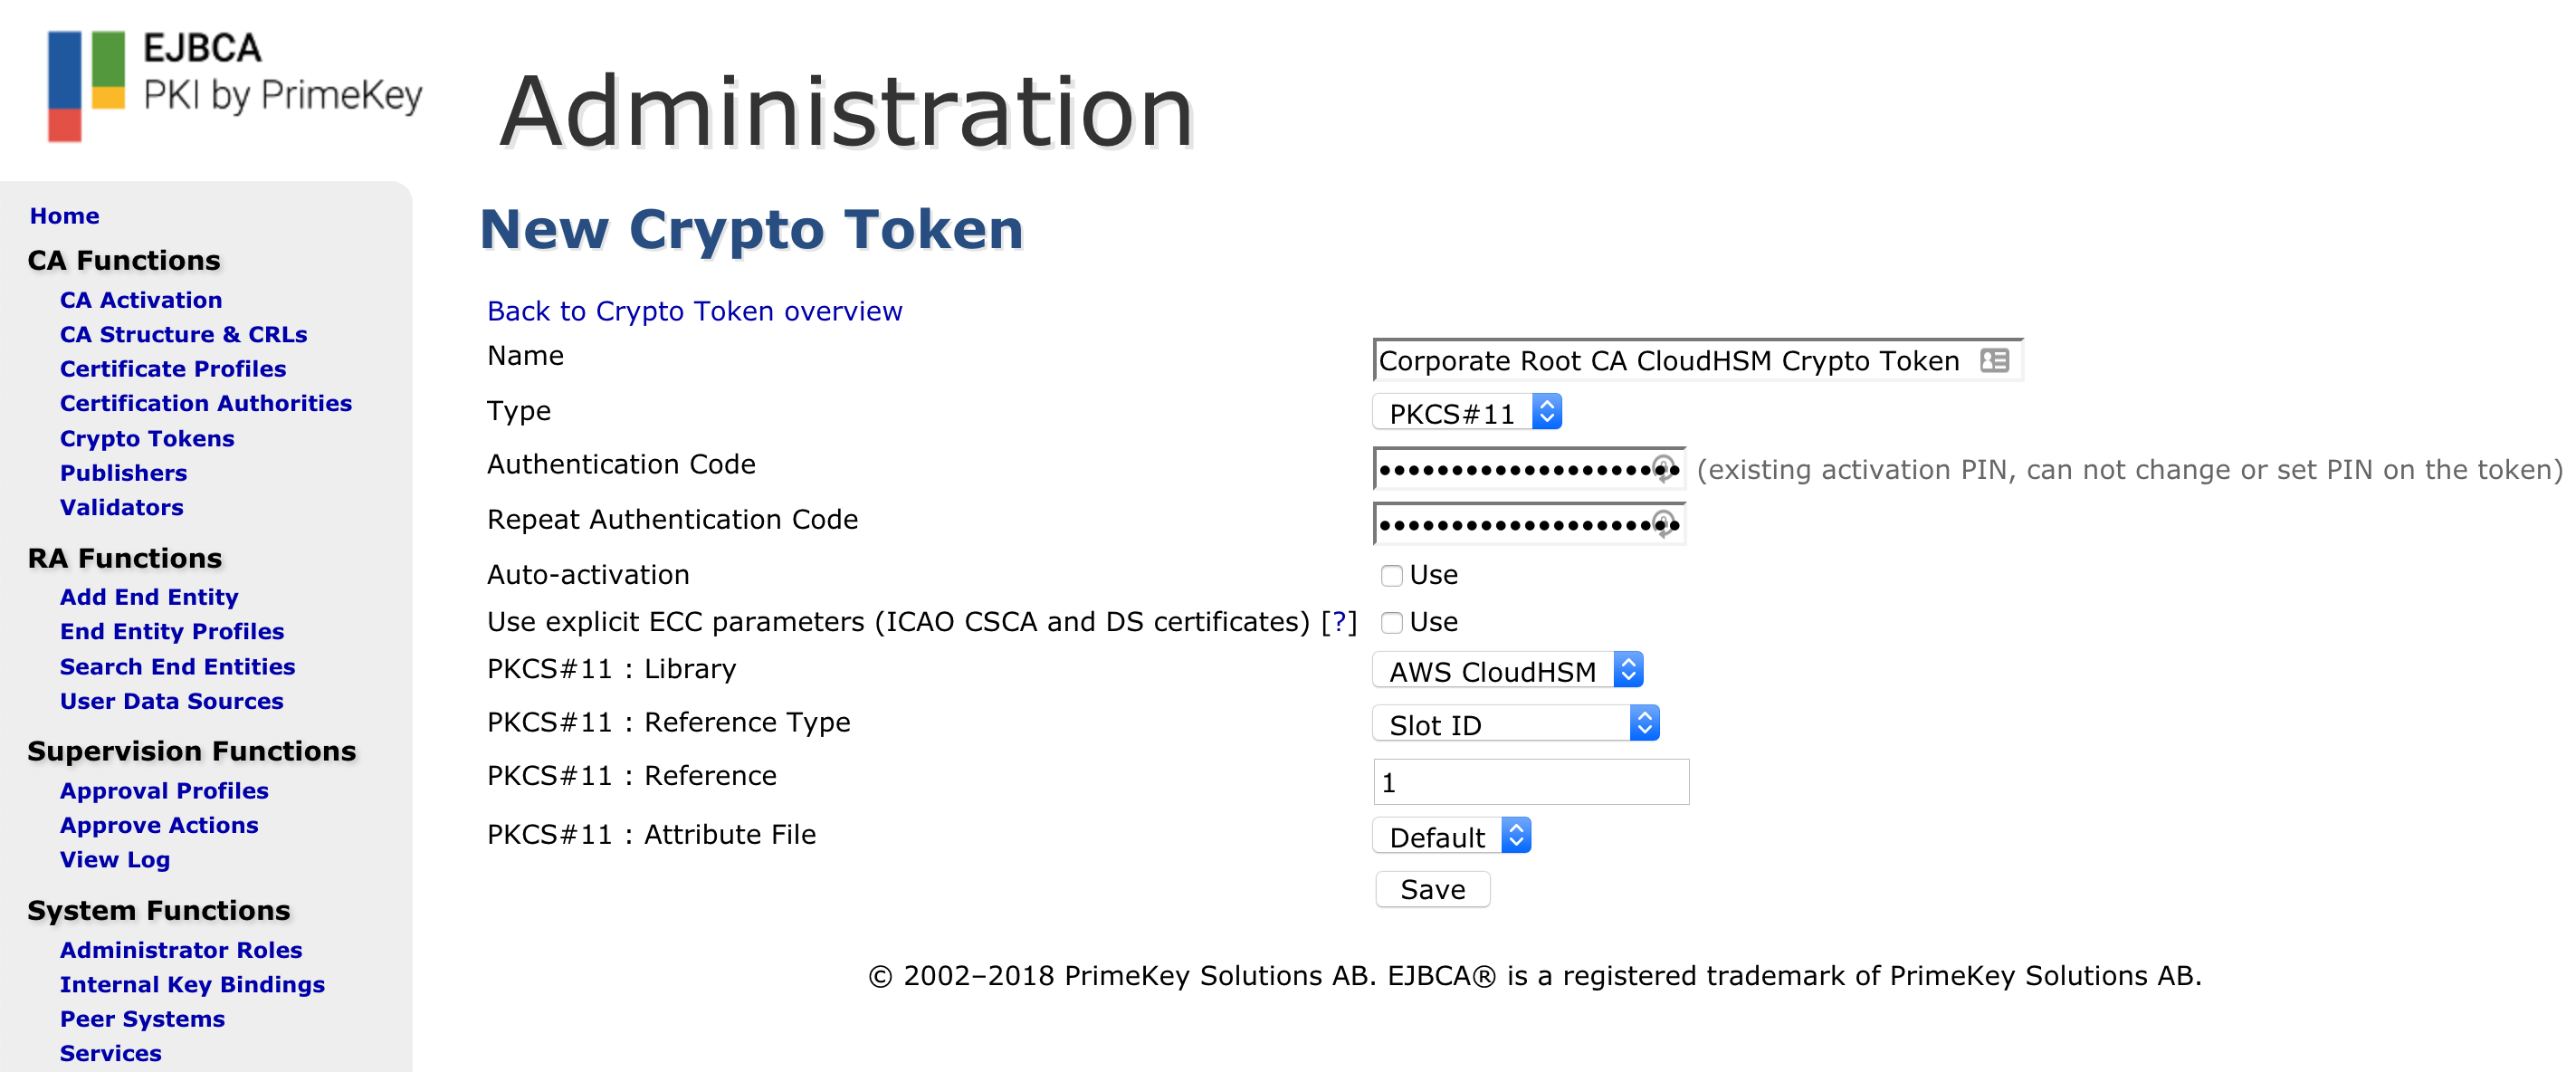
Task: Click the PKCS#11 Reference input field
Action: [x=1531, y=783]
